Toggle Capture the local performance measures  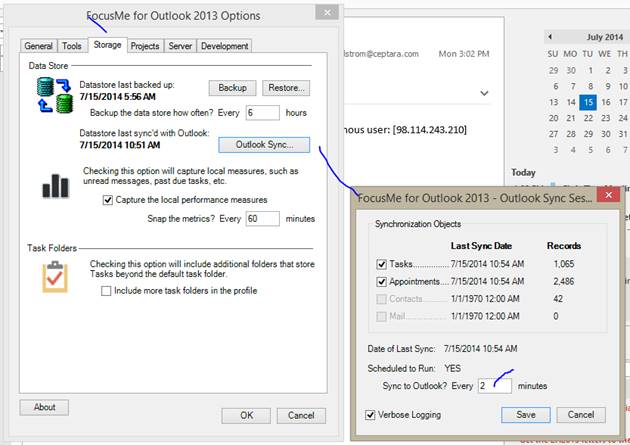tap(108, 200)
